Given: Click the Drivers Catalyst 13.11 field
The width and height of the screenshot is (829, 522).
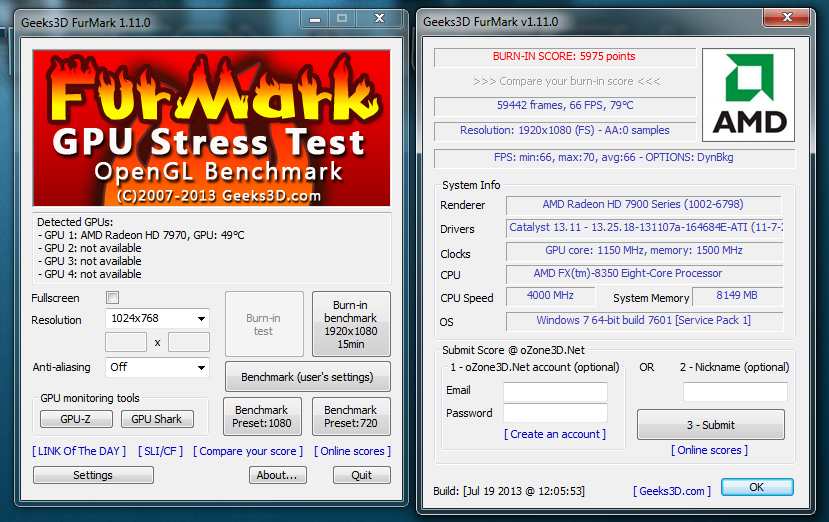Looking at the screenshot, I should click(x=644, y=227).
